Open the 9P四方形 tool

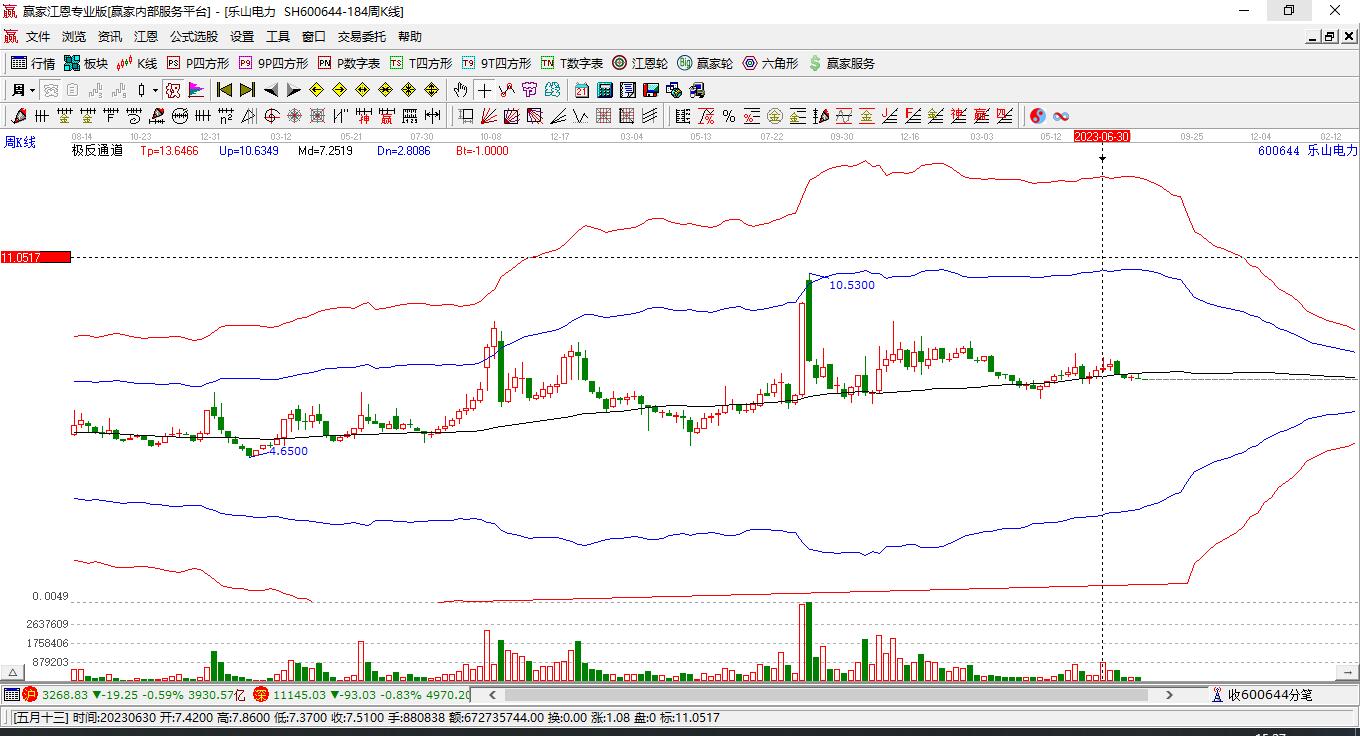coord(273,63)
